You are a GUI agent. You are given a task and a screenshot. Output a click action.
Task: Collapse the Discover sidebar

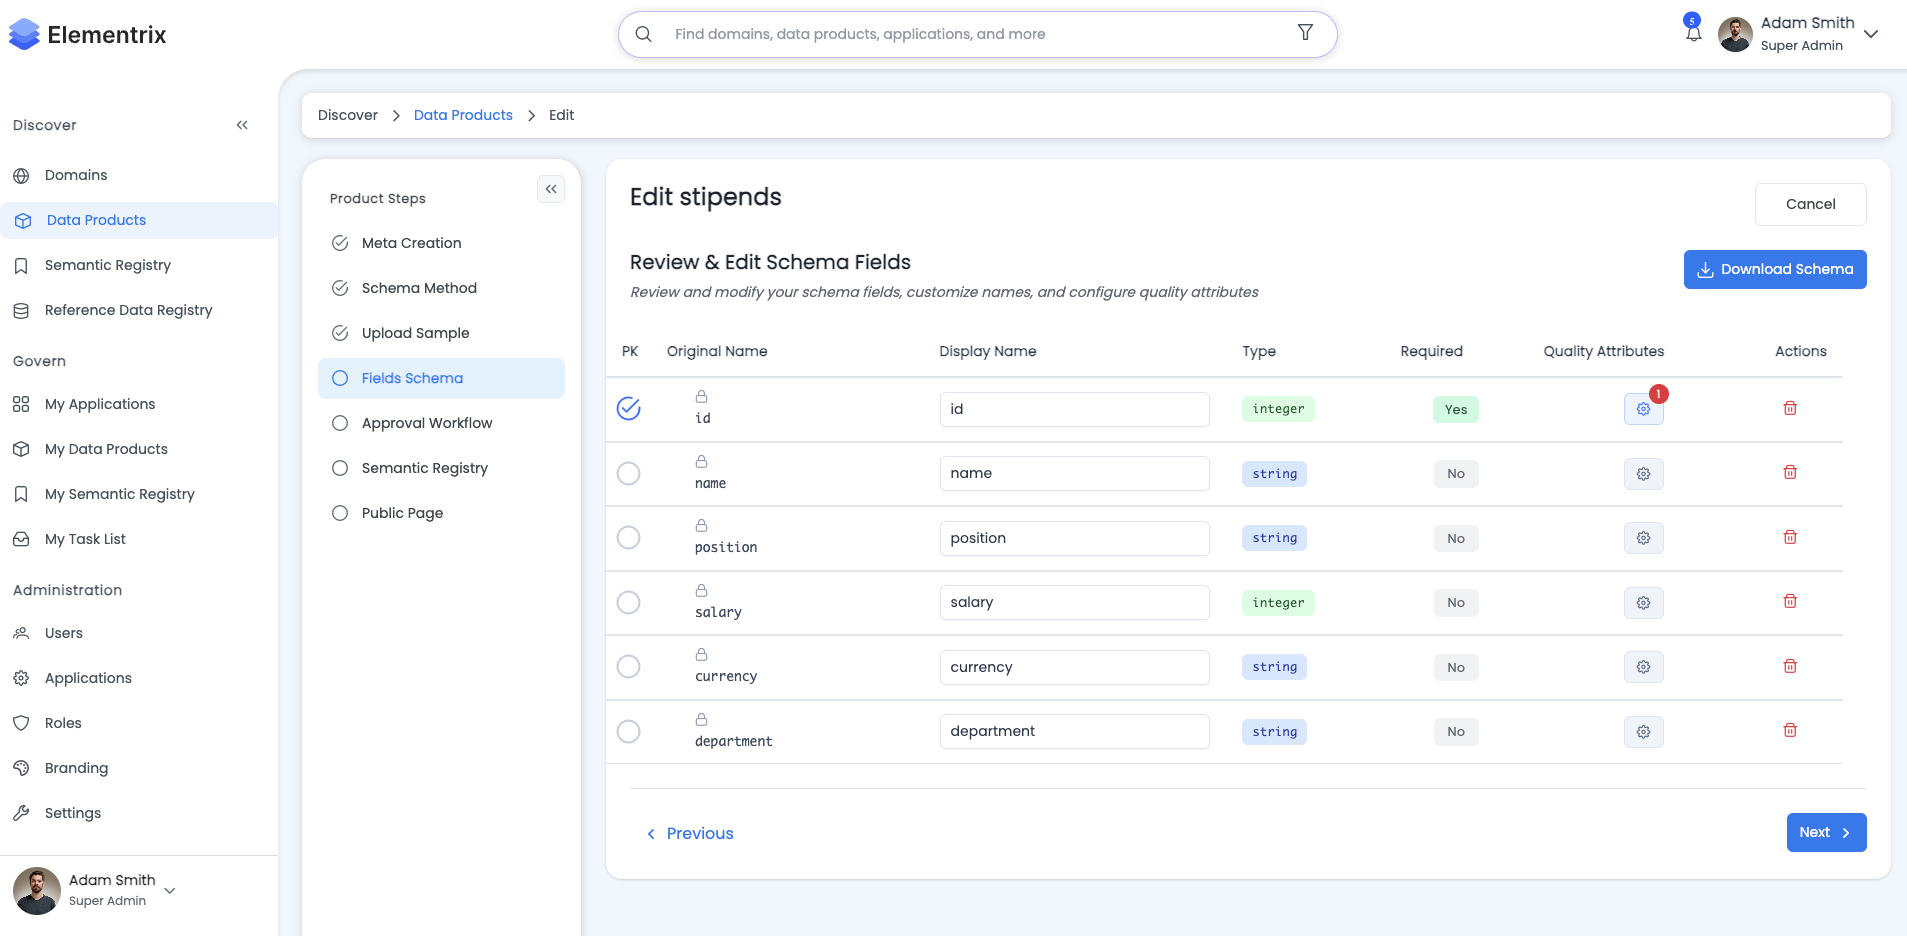242,124
